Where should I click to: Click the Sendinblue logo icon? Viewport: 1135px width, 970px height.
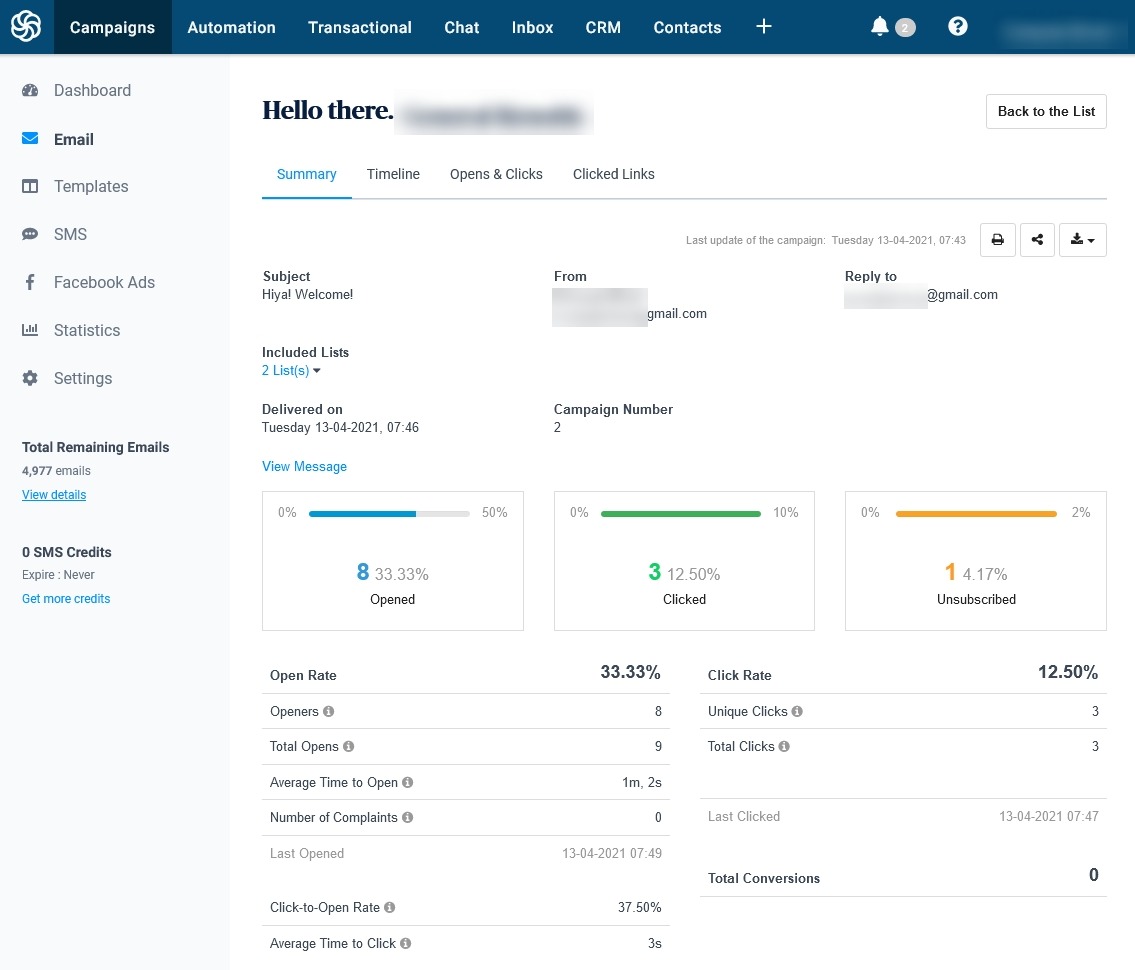pos(26,27)
